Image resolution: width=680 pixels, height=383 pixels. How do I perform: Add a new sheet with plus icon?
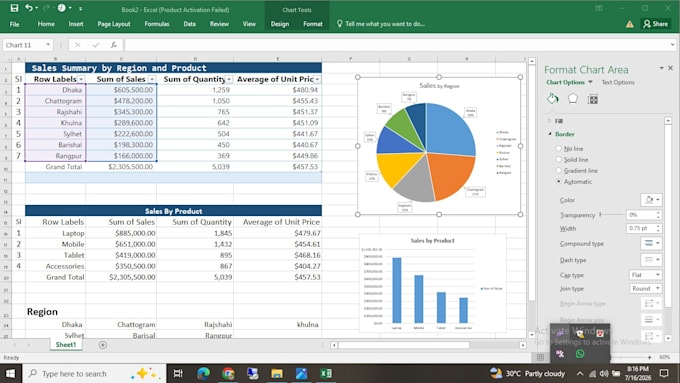point(103,345)
